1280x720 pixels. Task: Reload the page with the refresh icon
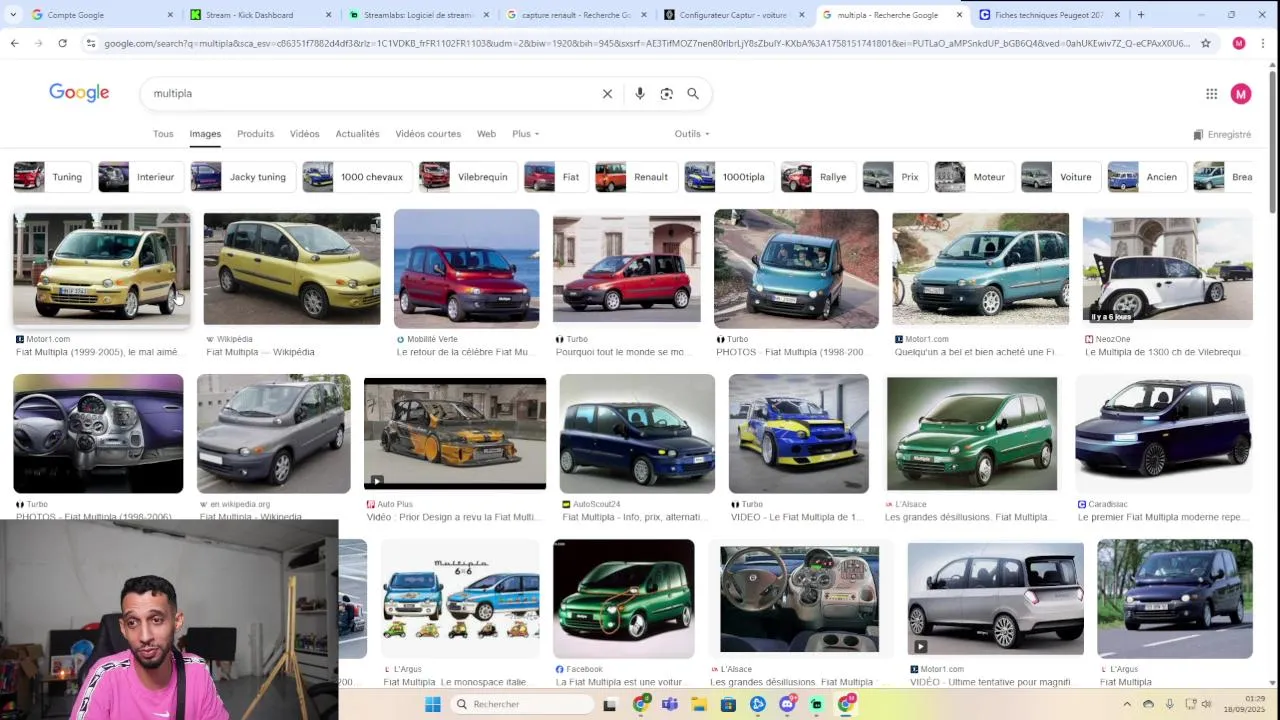tap(62, 43)
